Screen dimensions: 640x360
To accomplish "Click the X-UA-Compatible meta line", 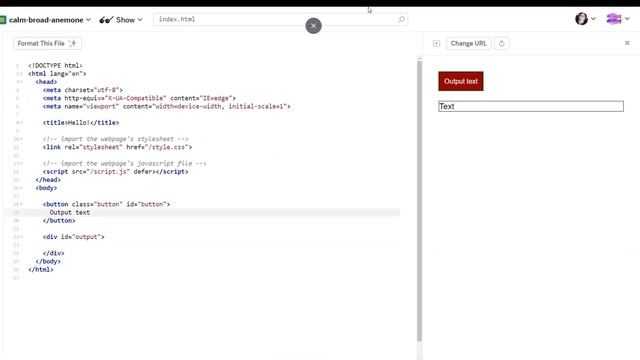I will 139,98.
